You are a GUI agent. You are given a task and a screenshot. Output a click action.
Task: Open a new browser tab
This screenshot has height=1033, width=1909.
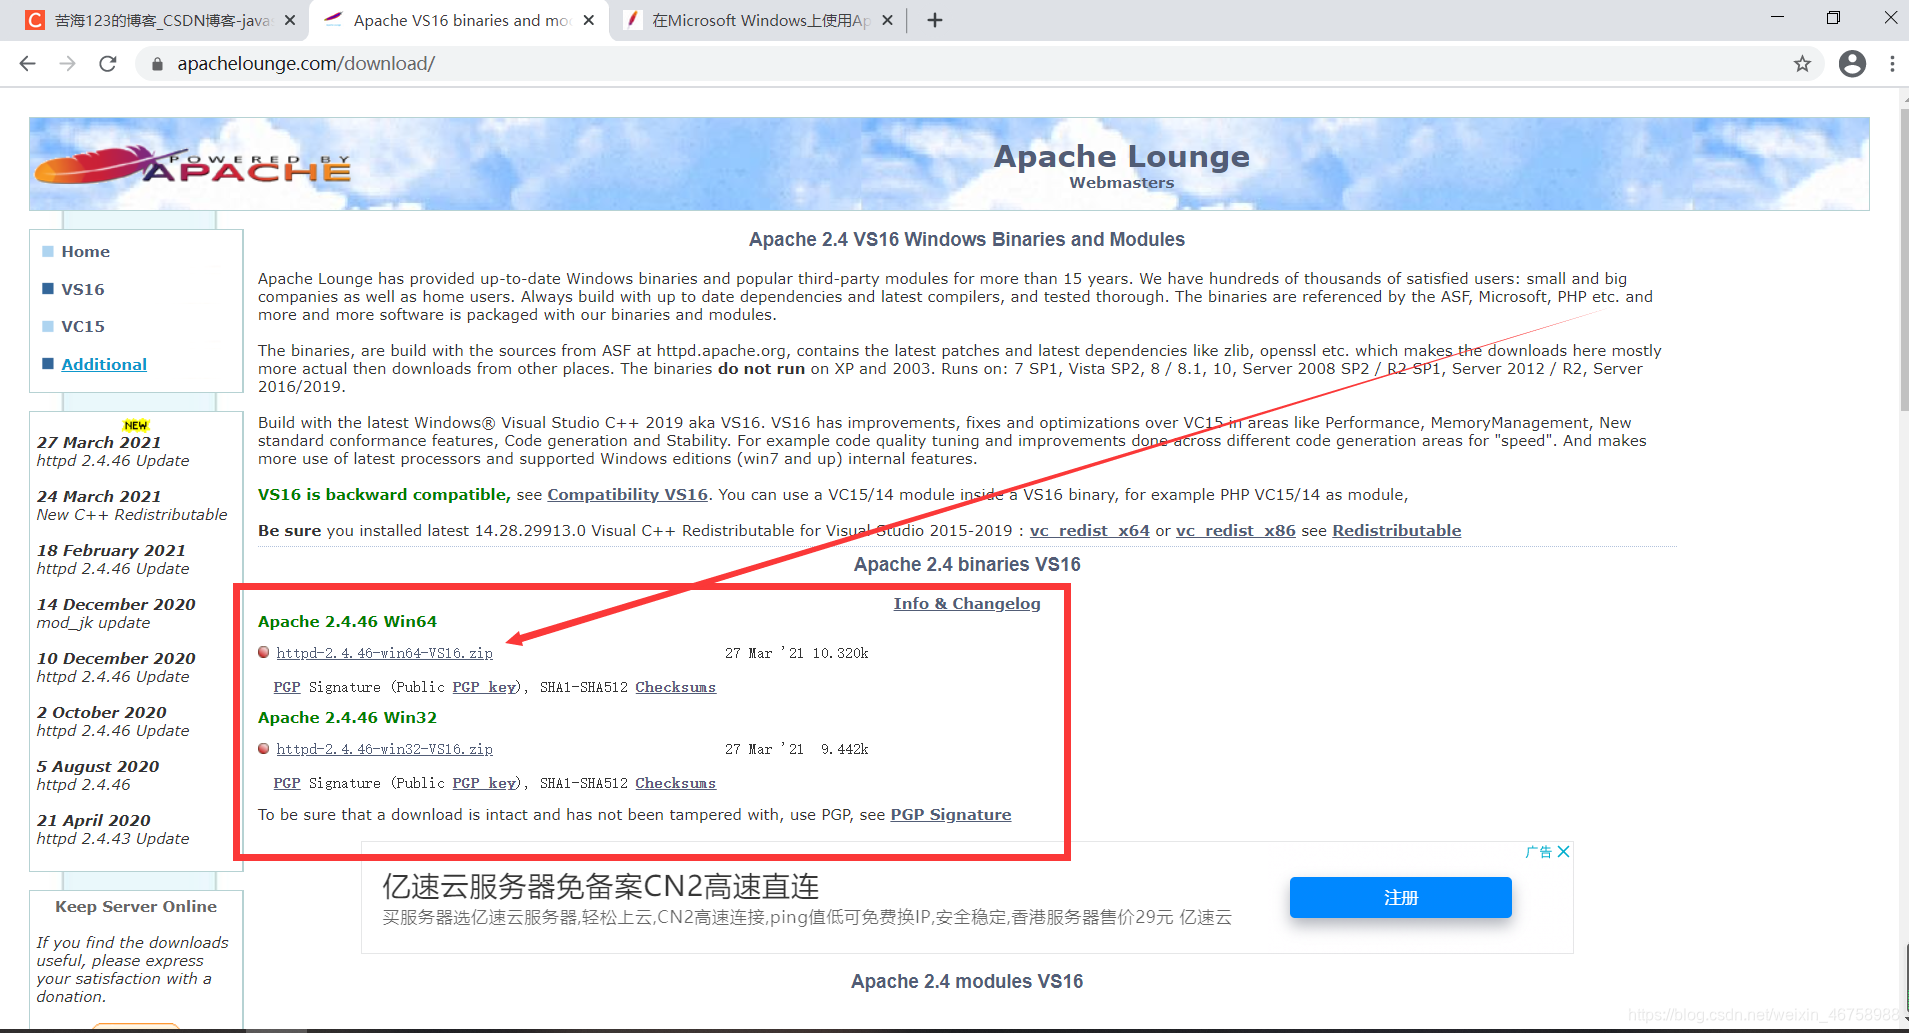pyautogui.click(x=935, y=20)
